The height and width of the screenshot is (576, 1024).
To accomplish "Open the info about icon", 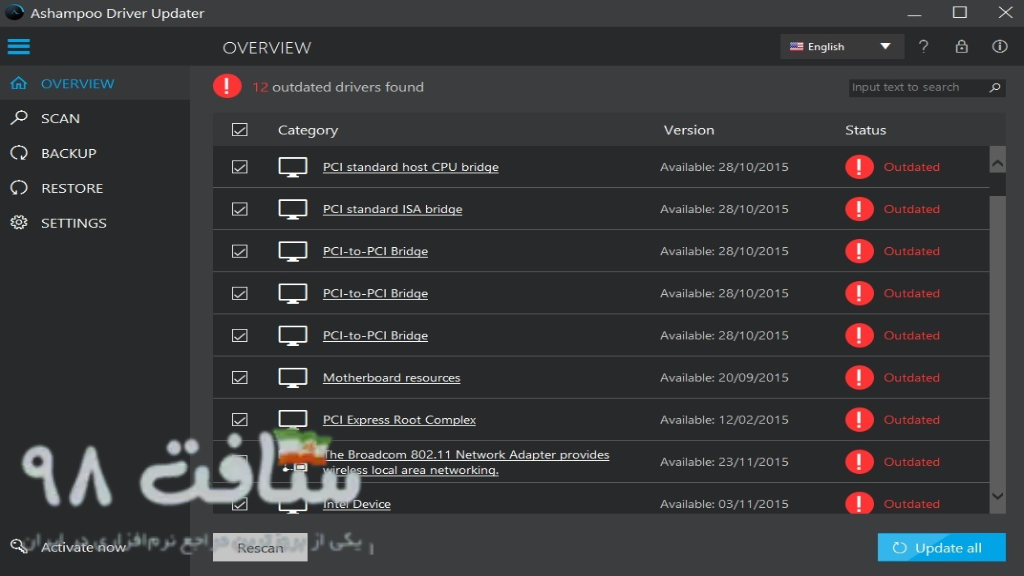I will click(1000, 46).
